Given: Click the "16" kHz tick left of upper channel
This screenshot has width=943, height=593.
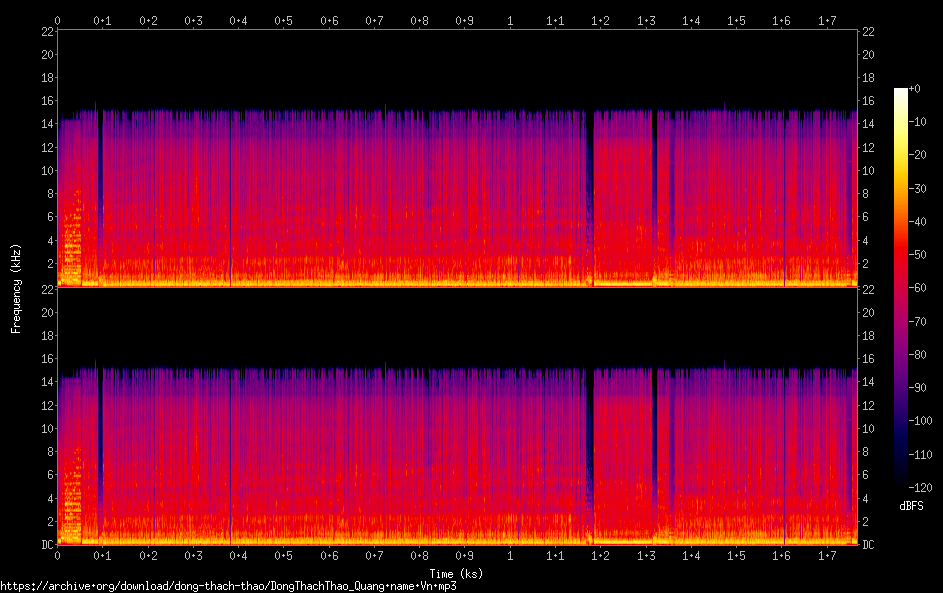Looking at the screenshot, I should [x=48, y=100].
